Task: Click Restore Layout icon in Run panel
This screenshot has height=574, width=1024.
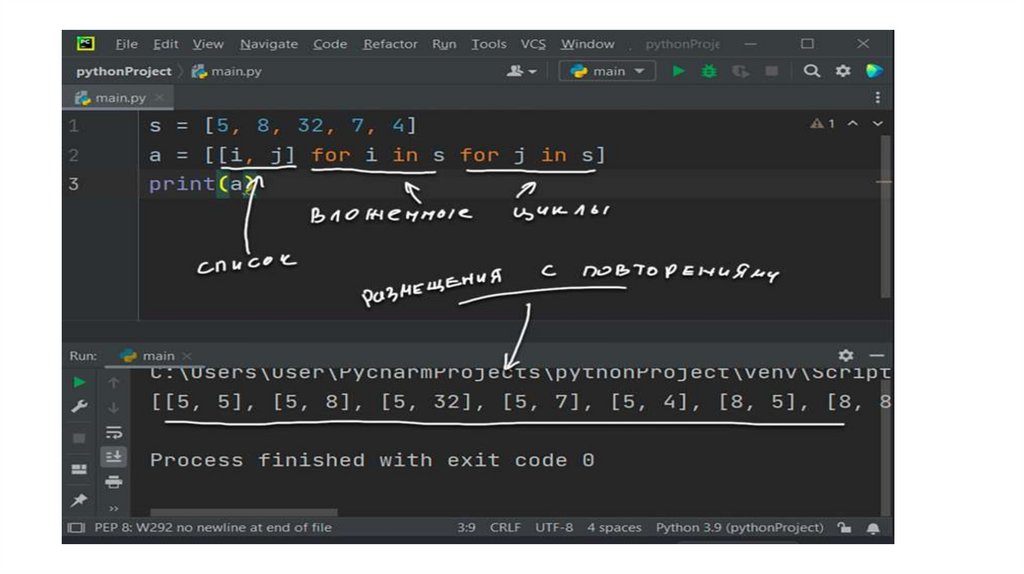Action: click(x=79, y=470)
